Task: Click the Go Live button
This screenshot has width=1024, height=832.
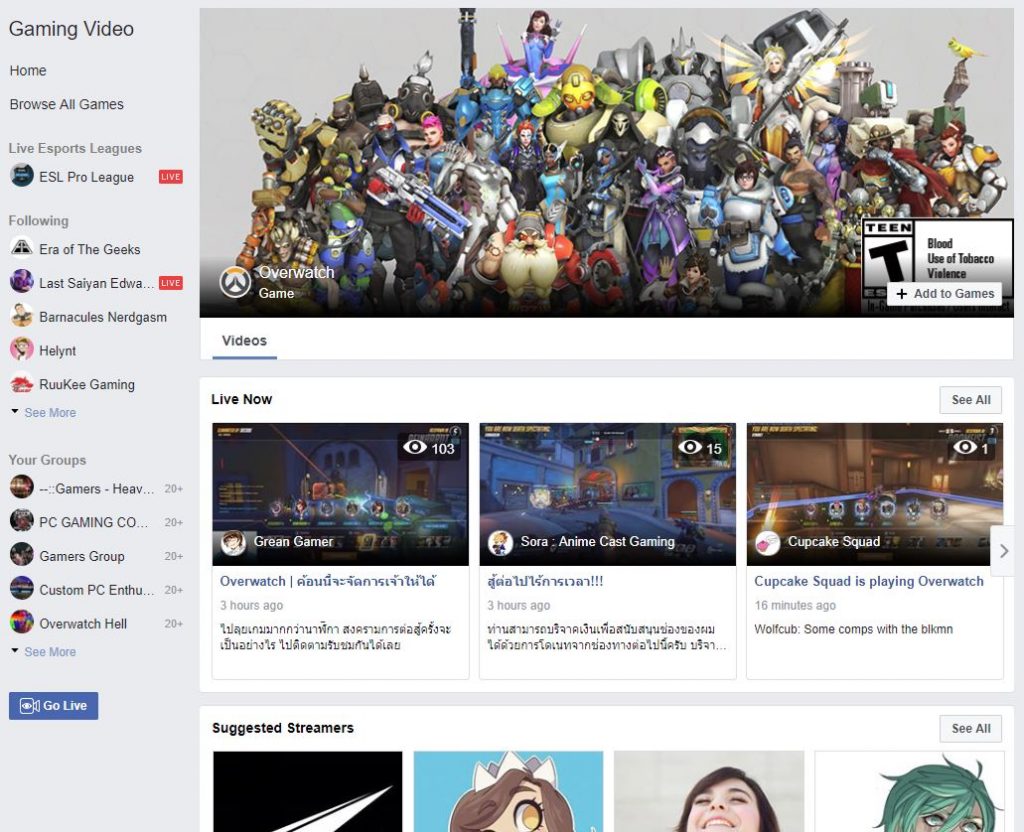Action: pos(54,706)
